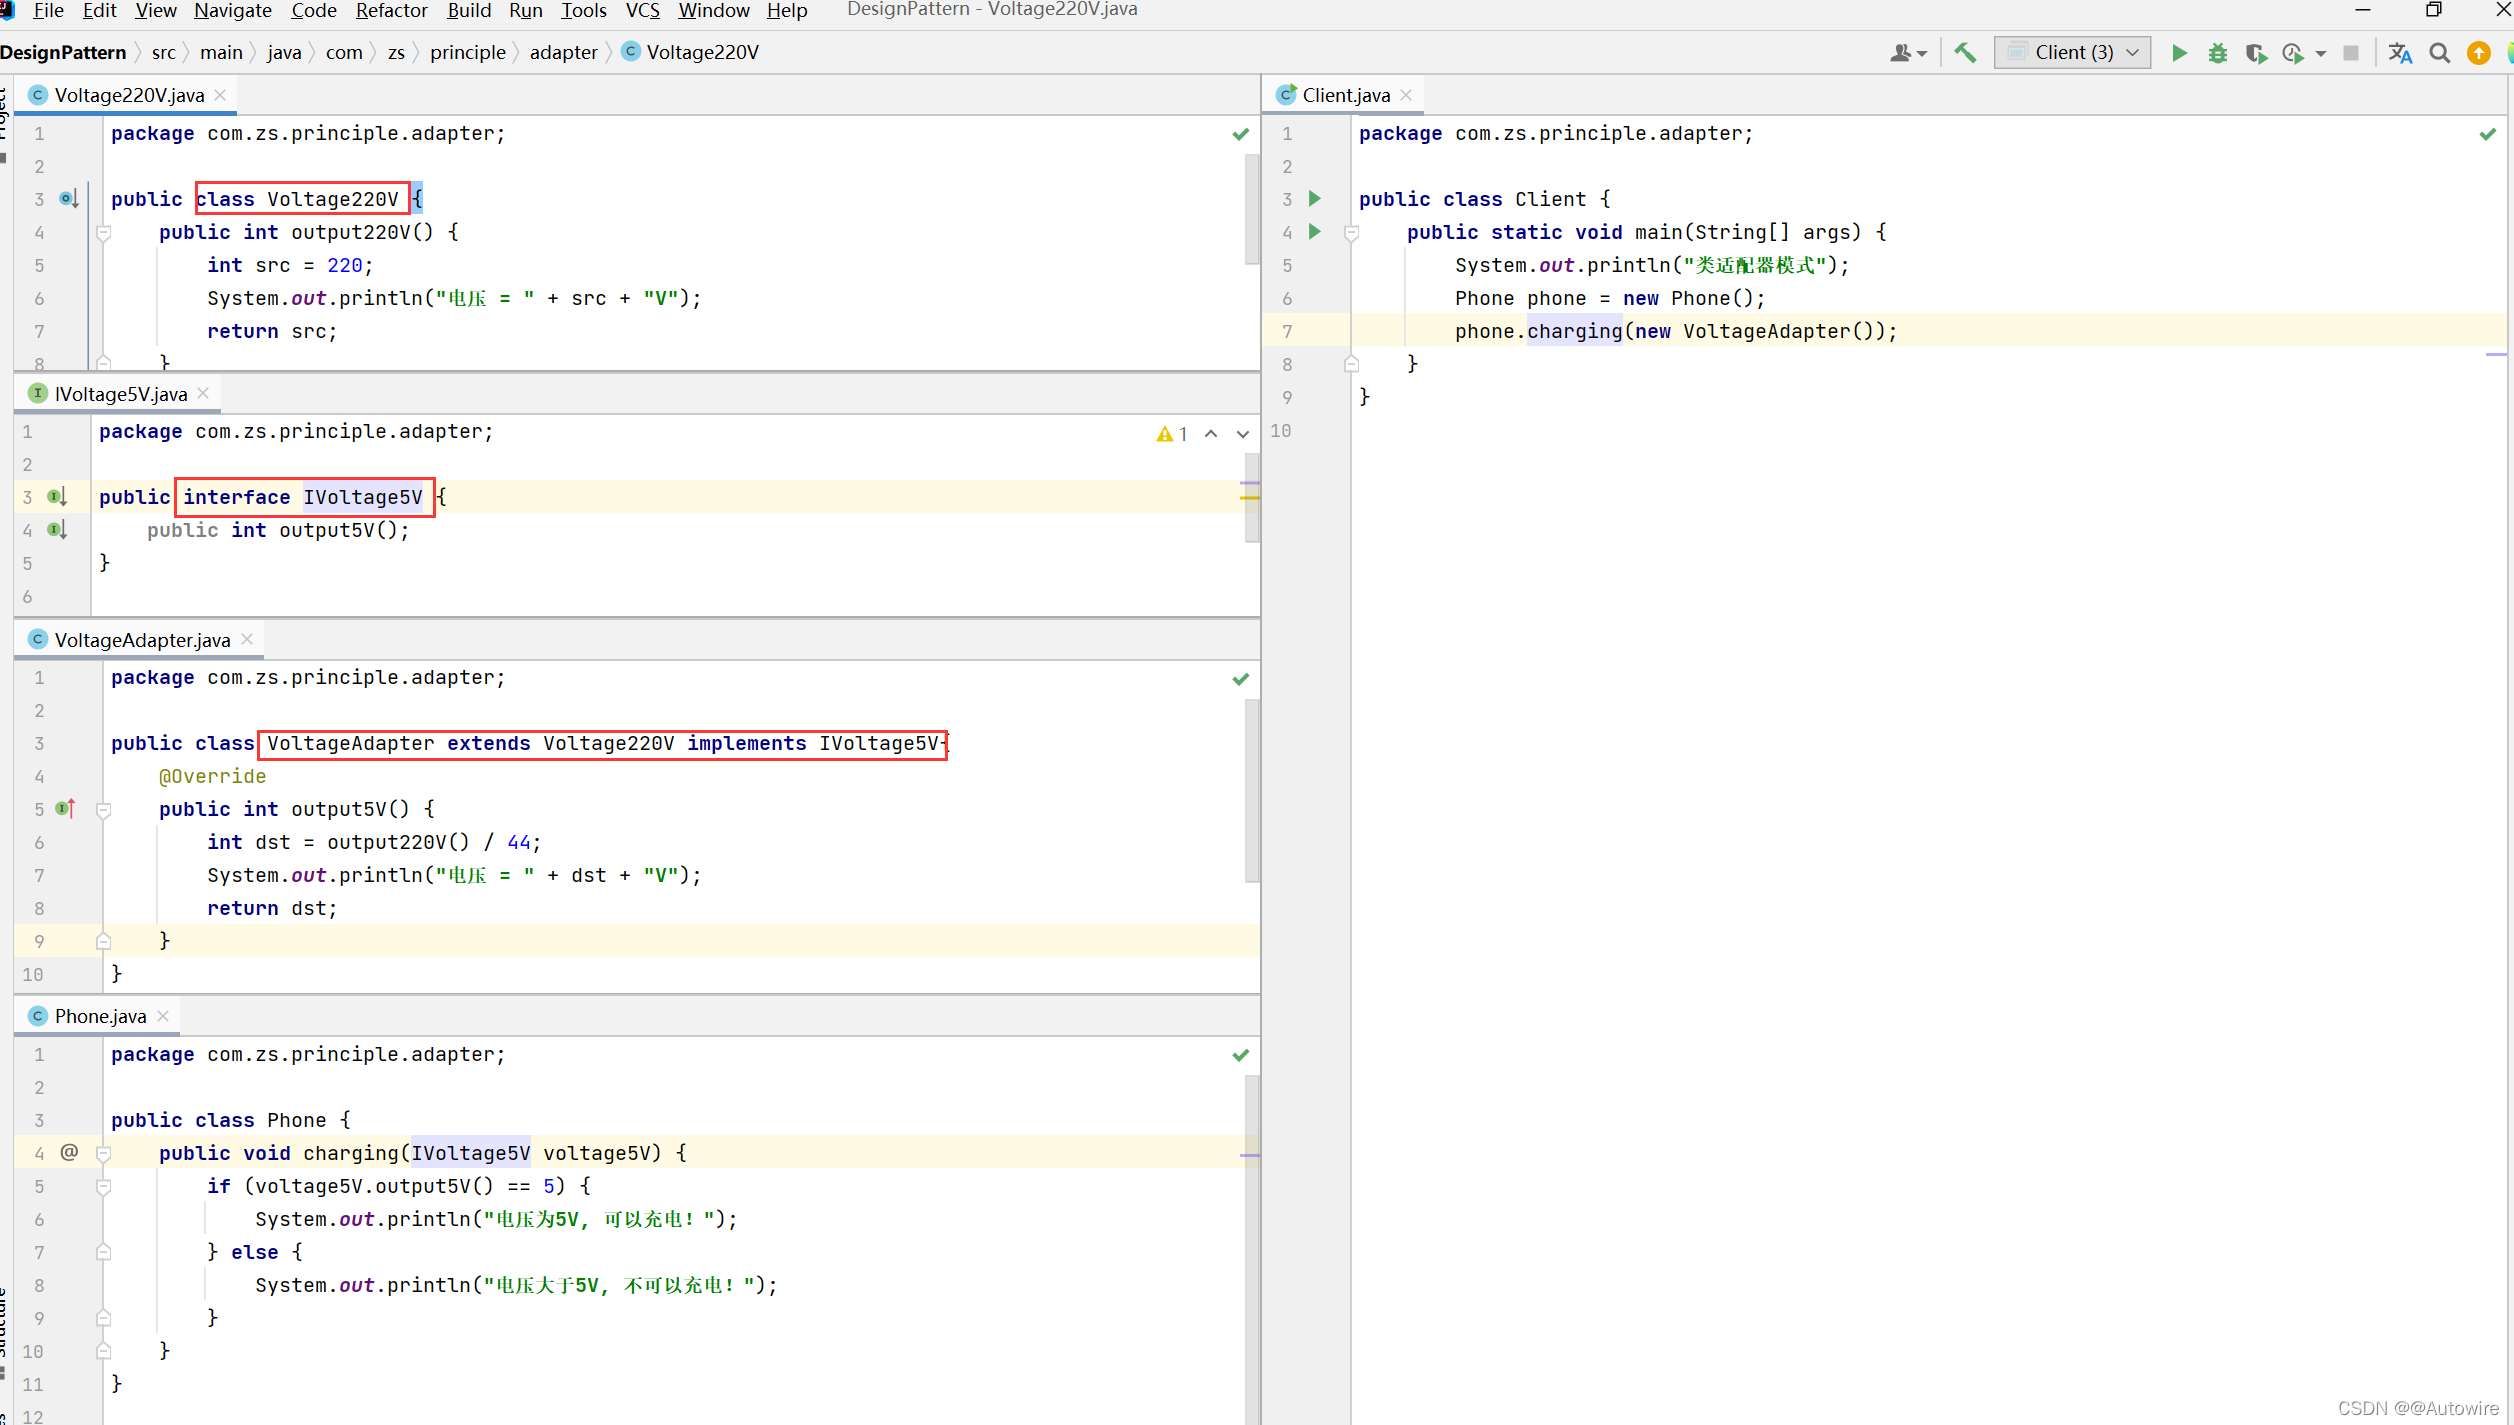Collapse the output220V method fold marker
This screenshot has width=2514, height=1425.
coord(104,232)
